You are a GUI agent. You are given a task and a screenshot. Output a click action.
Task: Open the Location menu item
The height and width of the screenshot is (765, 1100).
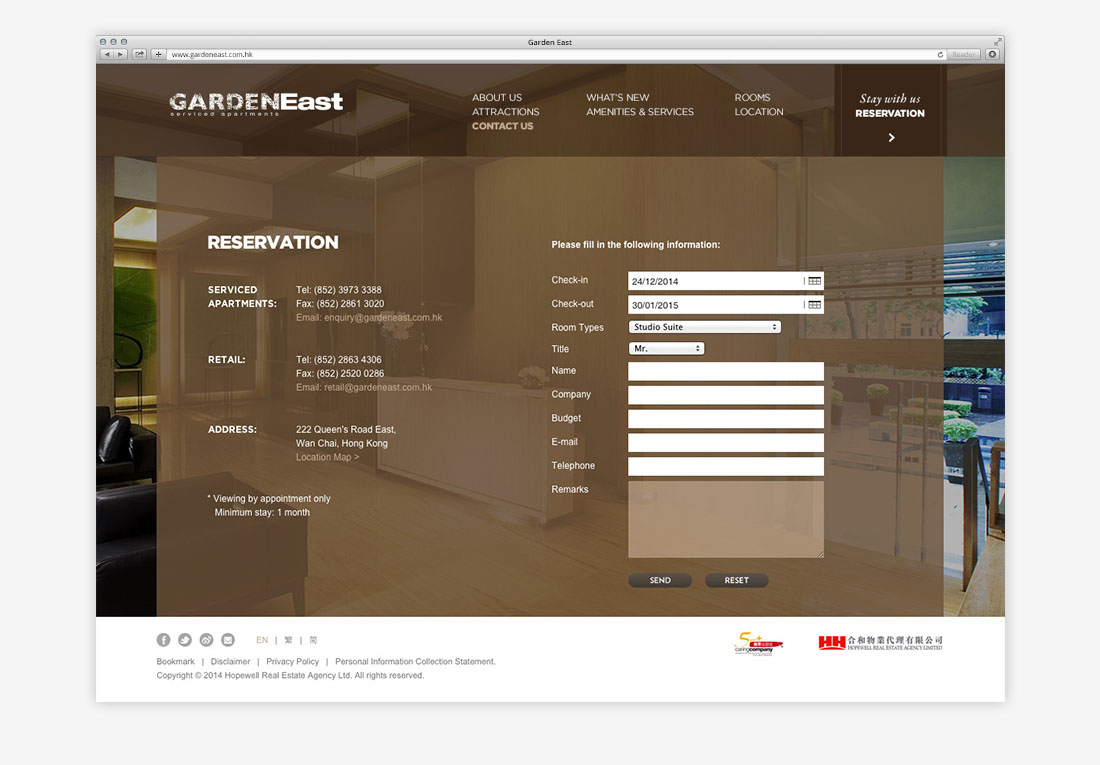pos(758,112)
